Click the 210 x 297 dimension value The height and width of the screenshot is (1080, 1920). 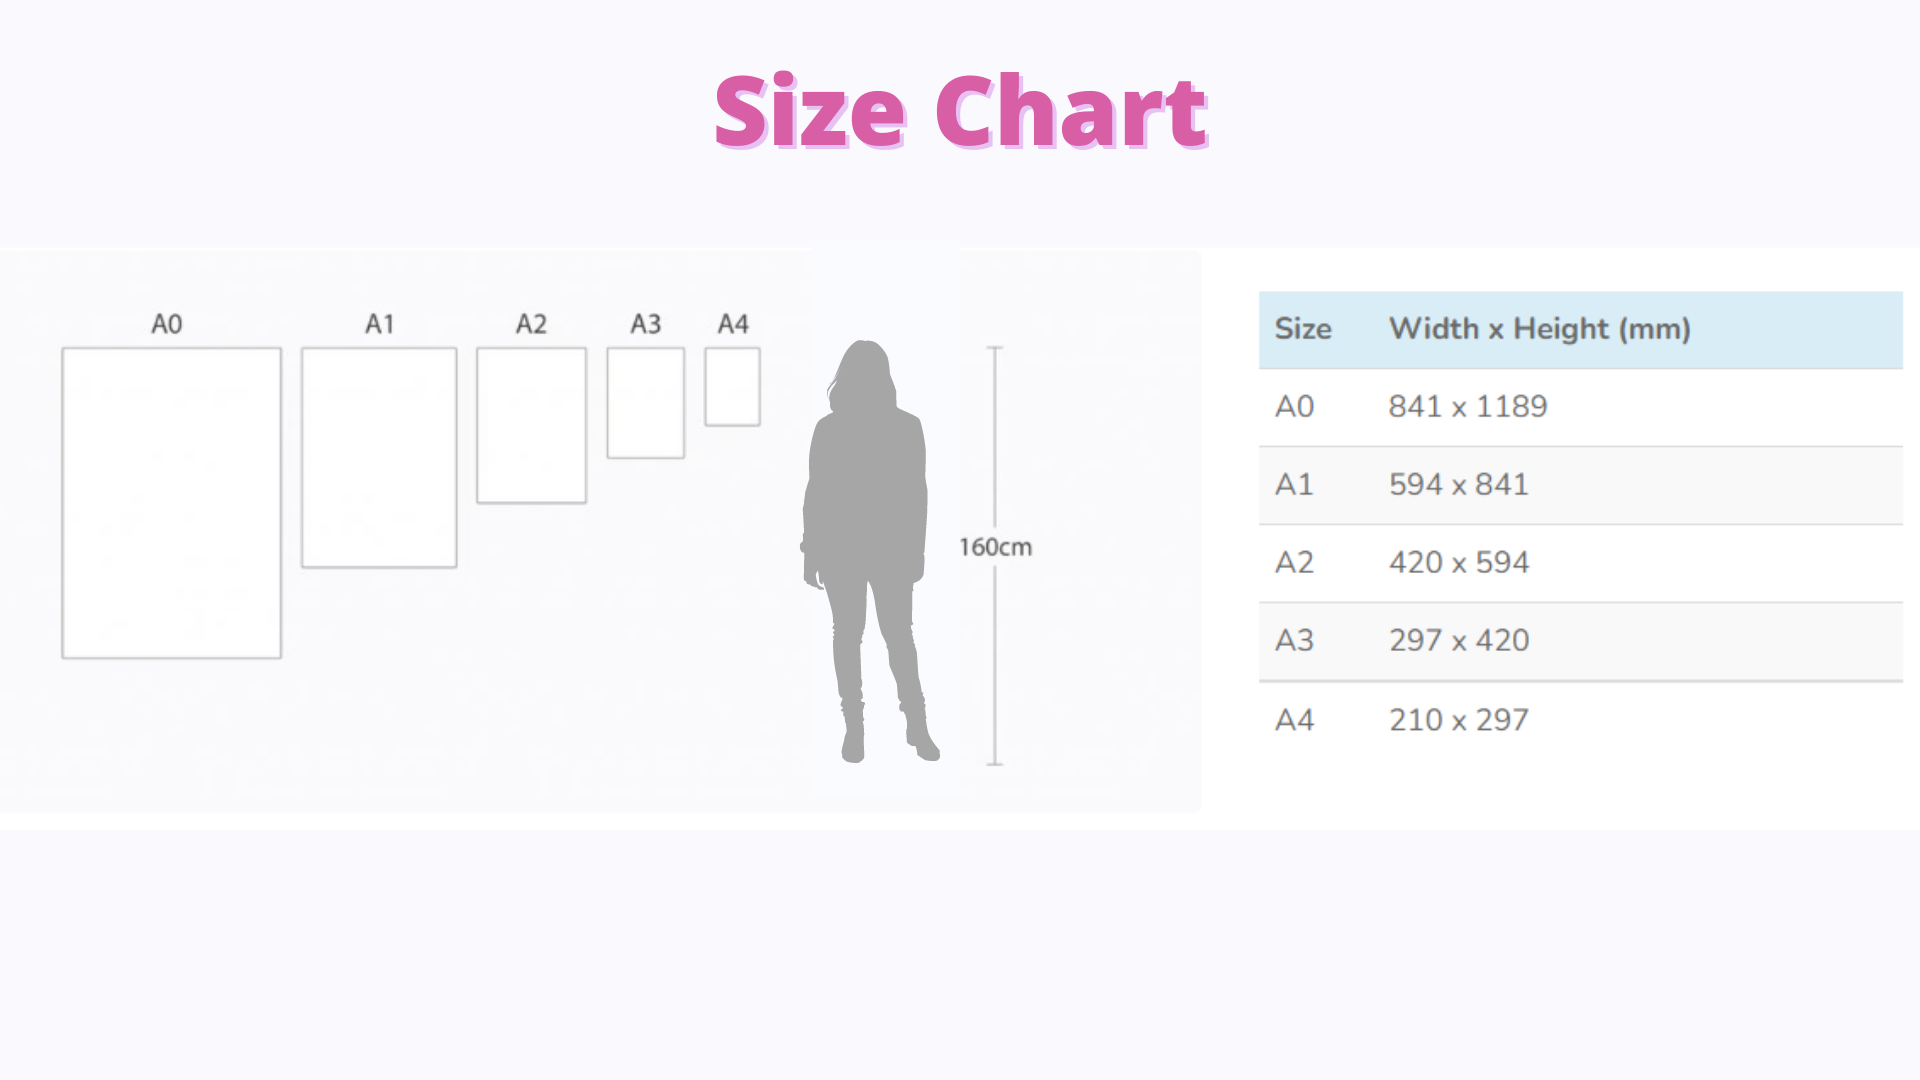point(1458,720)
